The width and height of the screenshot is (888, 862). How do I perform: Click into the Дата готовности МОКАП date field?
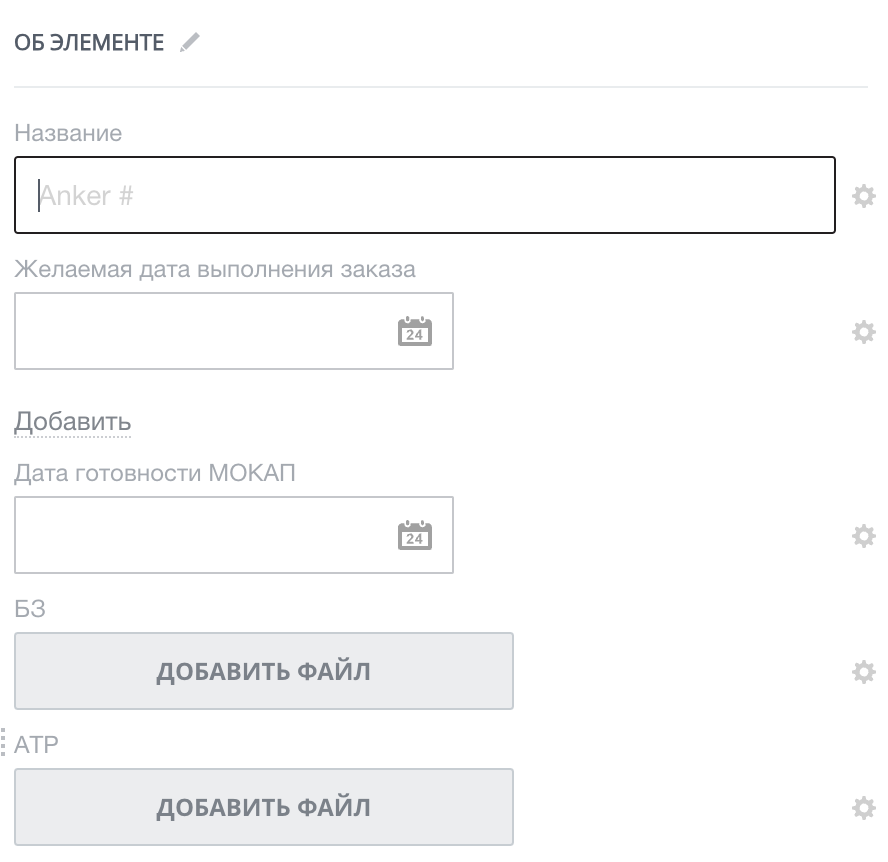[x=200, y=536]
